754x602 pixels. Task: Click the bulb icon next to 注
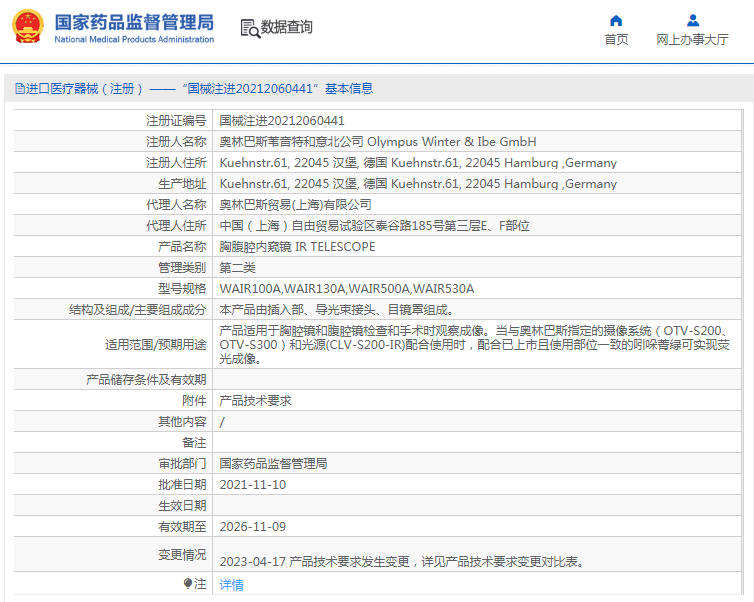click(187, 584)
